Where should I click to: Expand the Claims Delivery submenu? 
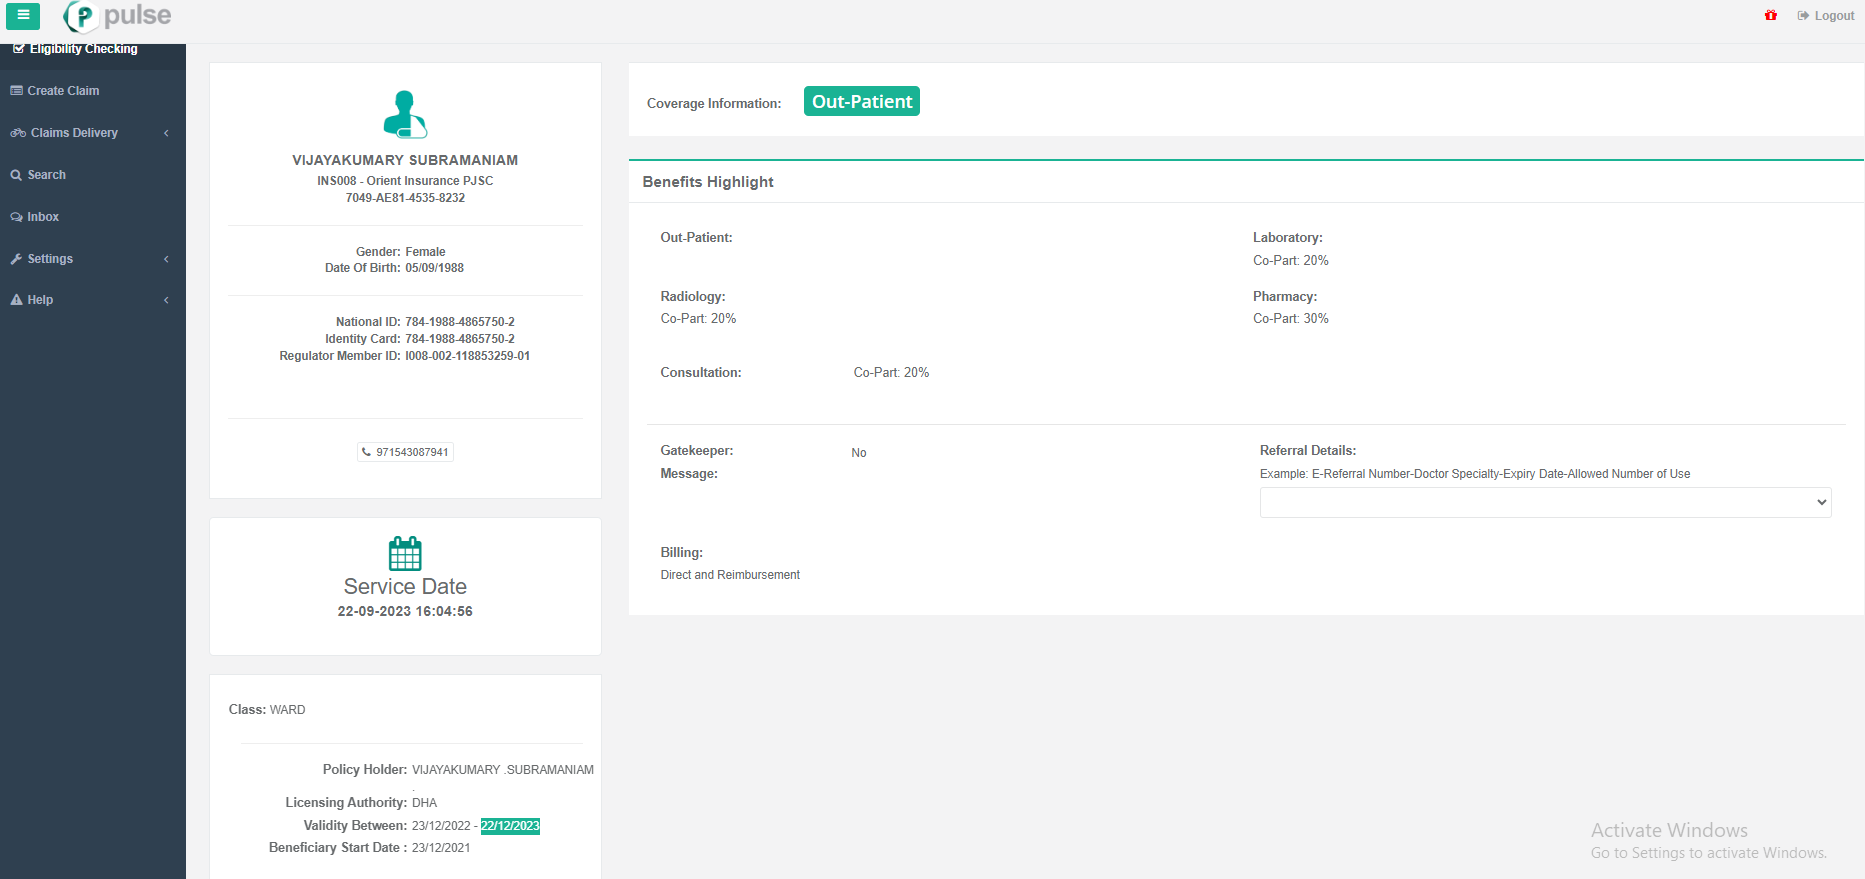point(74,133)
